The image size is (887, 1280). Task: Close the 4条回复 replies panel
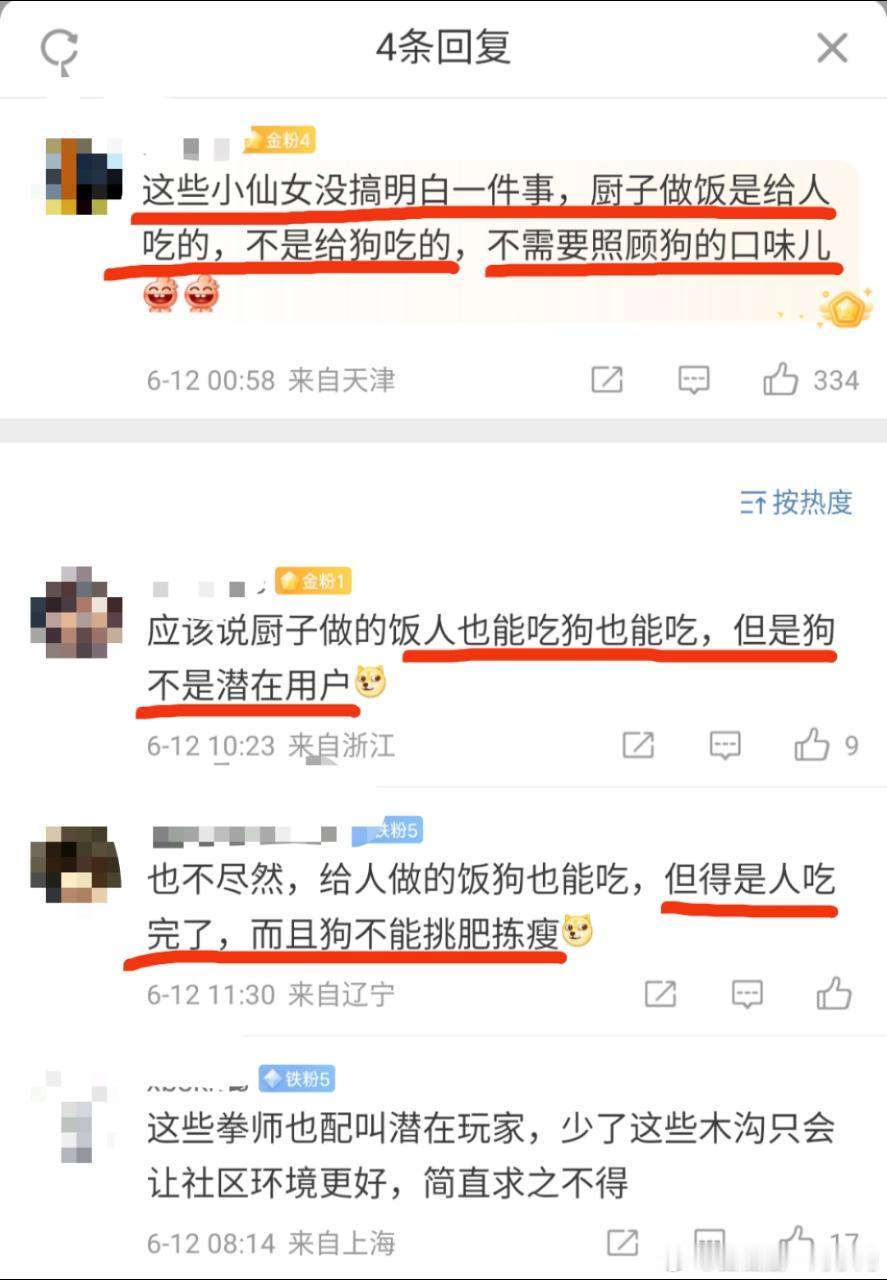coord(832,48)
